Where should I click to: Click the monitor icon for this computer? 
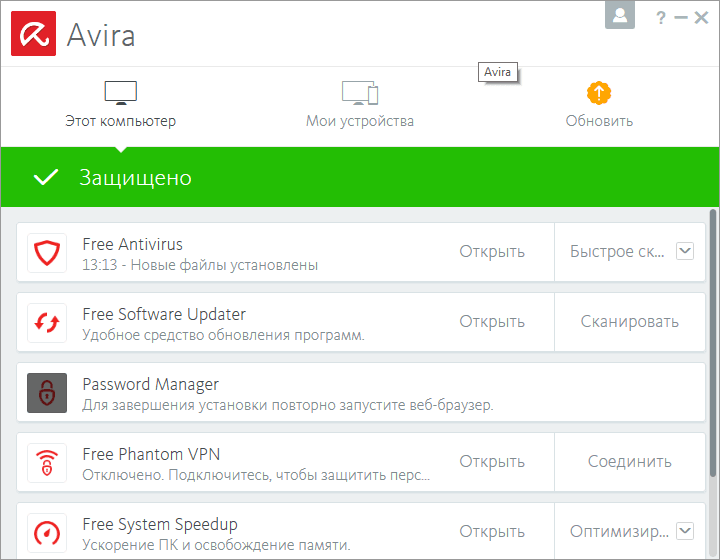(121, 93)
